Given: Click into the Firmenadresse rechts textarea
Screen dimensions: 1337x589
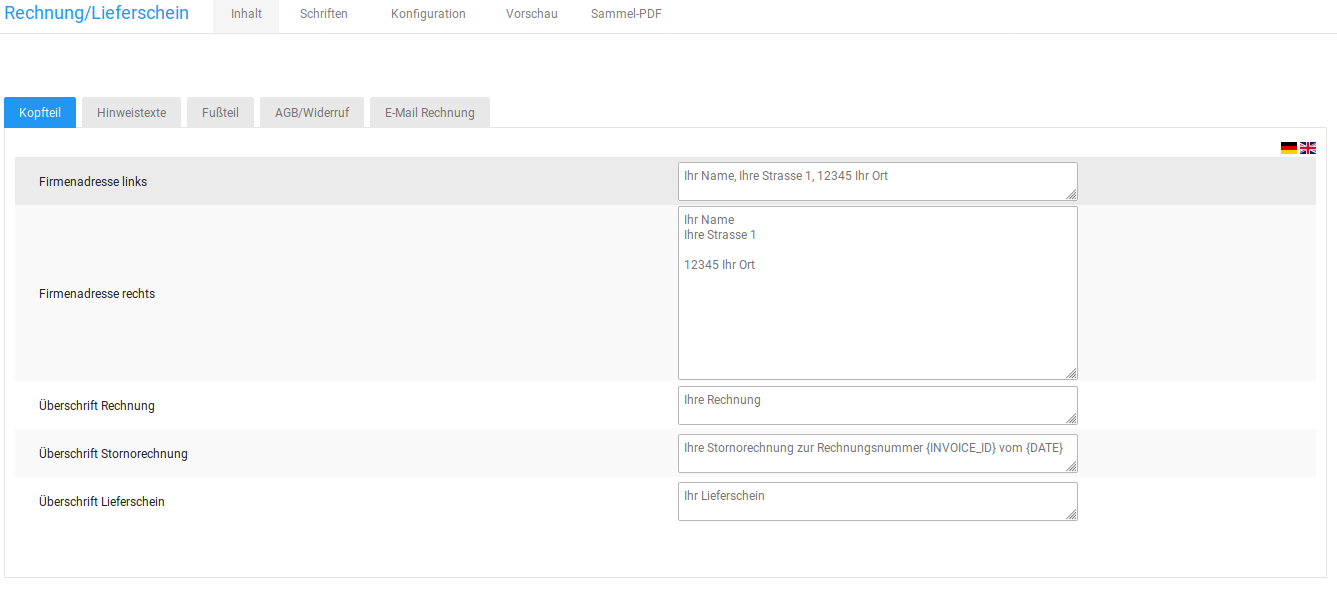Looking at the screenshot, I should click(x=876, y=293).
